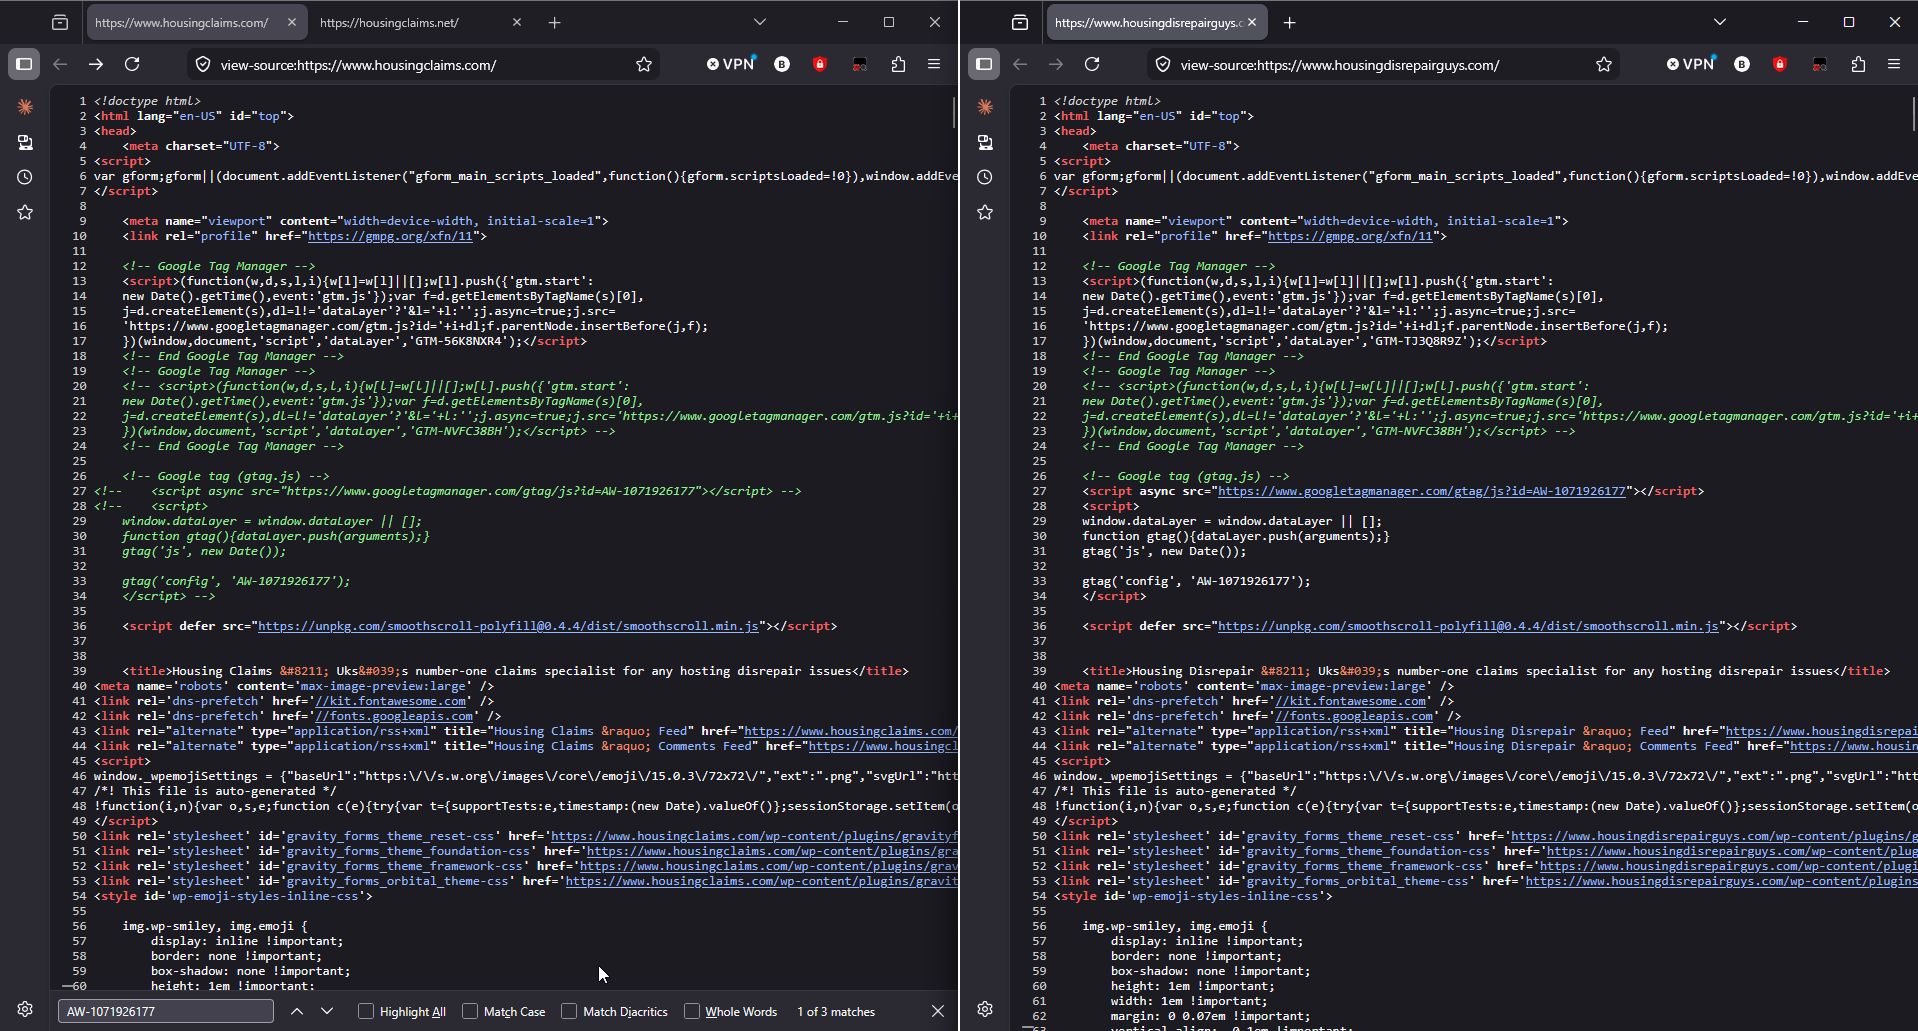Viewport: 1918px width, 1031px height.
Task: Open sidebar settings gear in left window
Action: point(25,1009)
